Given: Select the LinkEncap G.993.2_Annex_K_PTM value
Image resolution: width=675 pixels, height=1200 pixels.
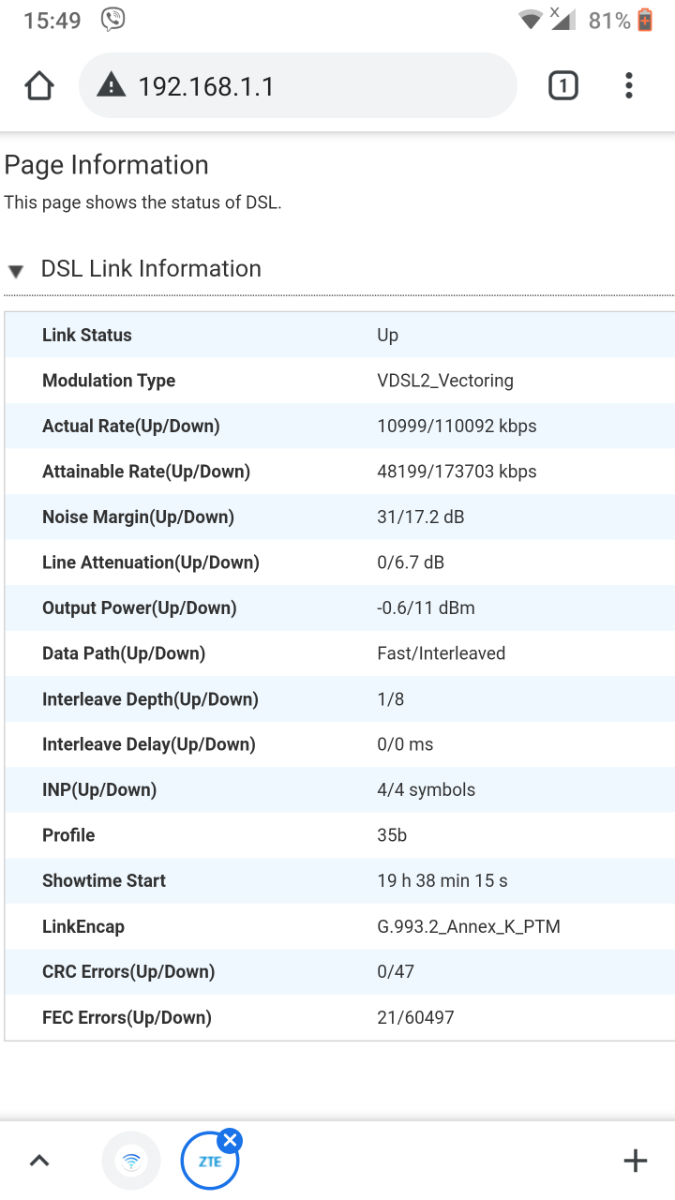Looking at the screenshot, I should pos(469,927).
